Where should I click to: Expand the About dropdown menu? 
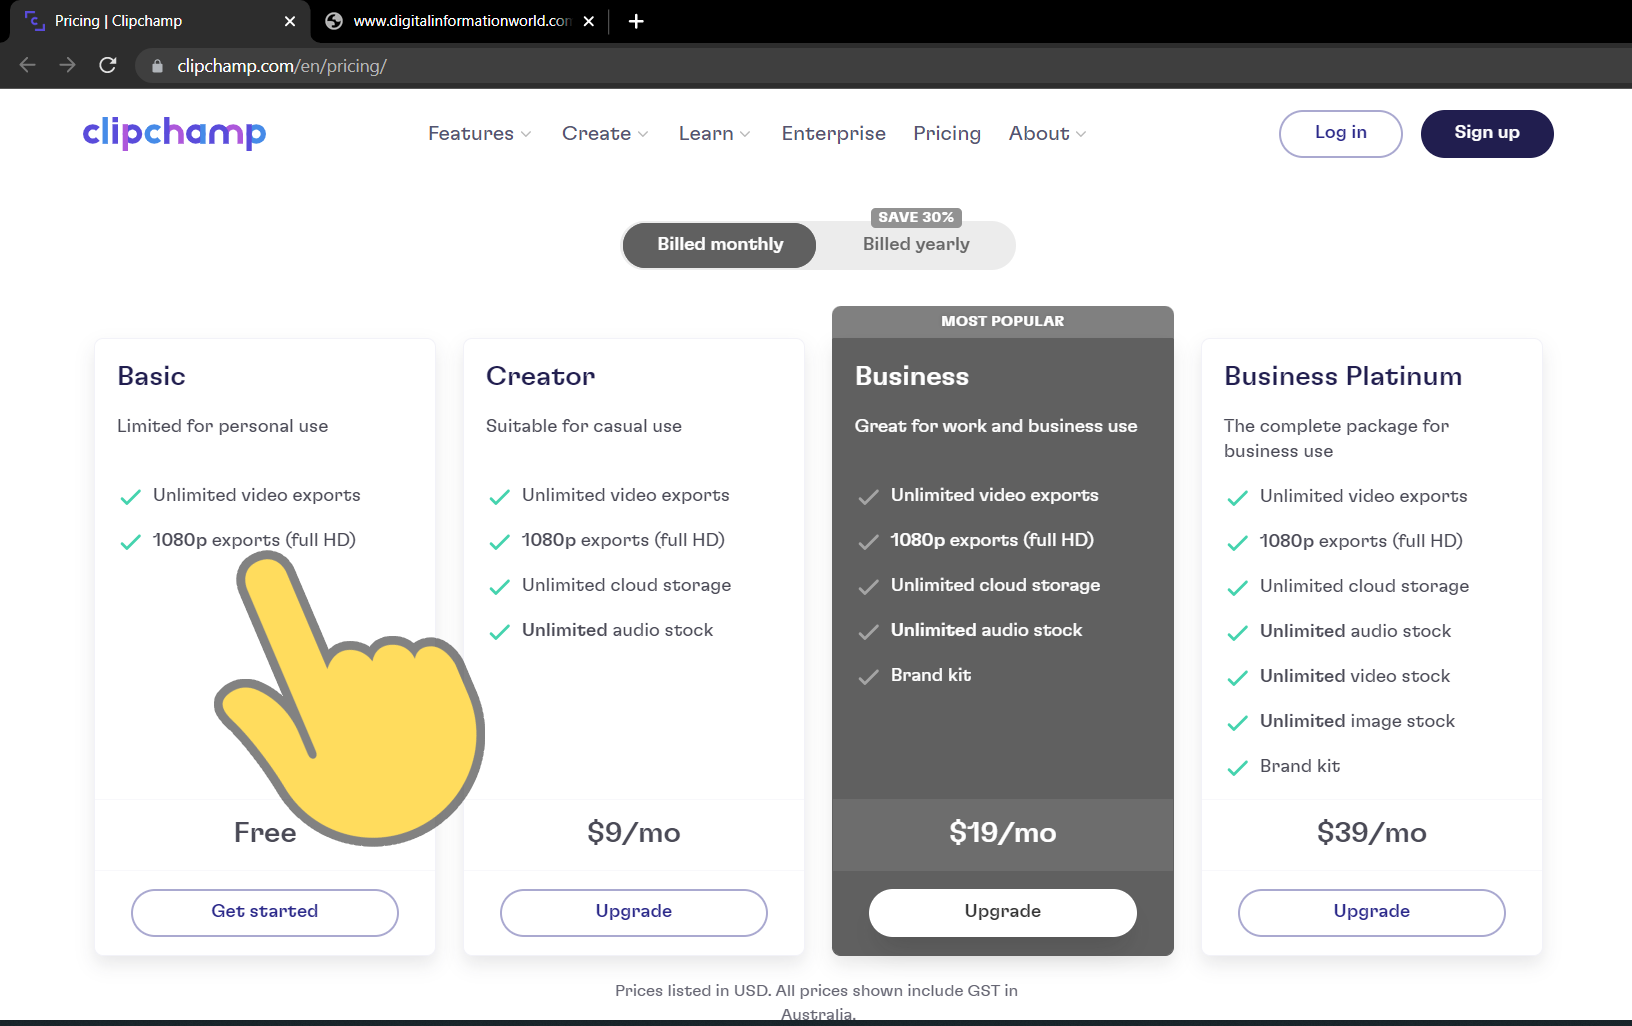(1047, 134)
